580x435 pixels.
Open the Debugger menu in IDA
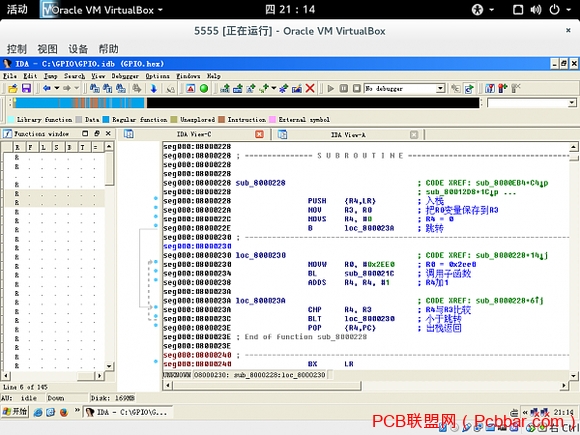(125, 76)
